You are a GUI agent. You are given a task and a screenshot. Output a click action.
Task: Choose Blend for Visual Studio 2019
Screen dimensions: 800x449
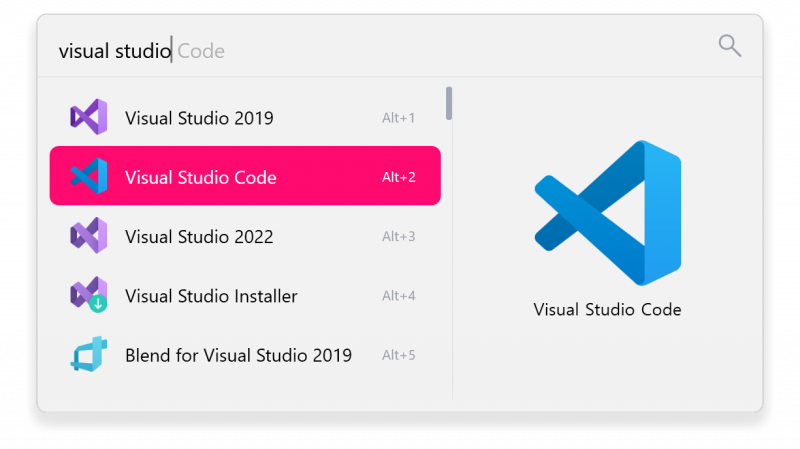(238, 355)
